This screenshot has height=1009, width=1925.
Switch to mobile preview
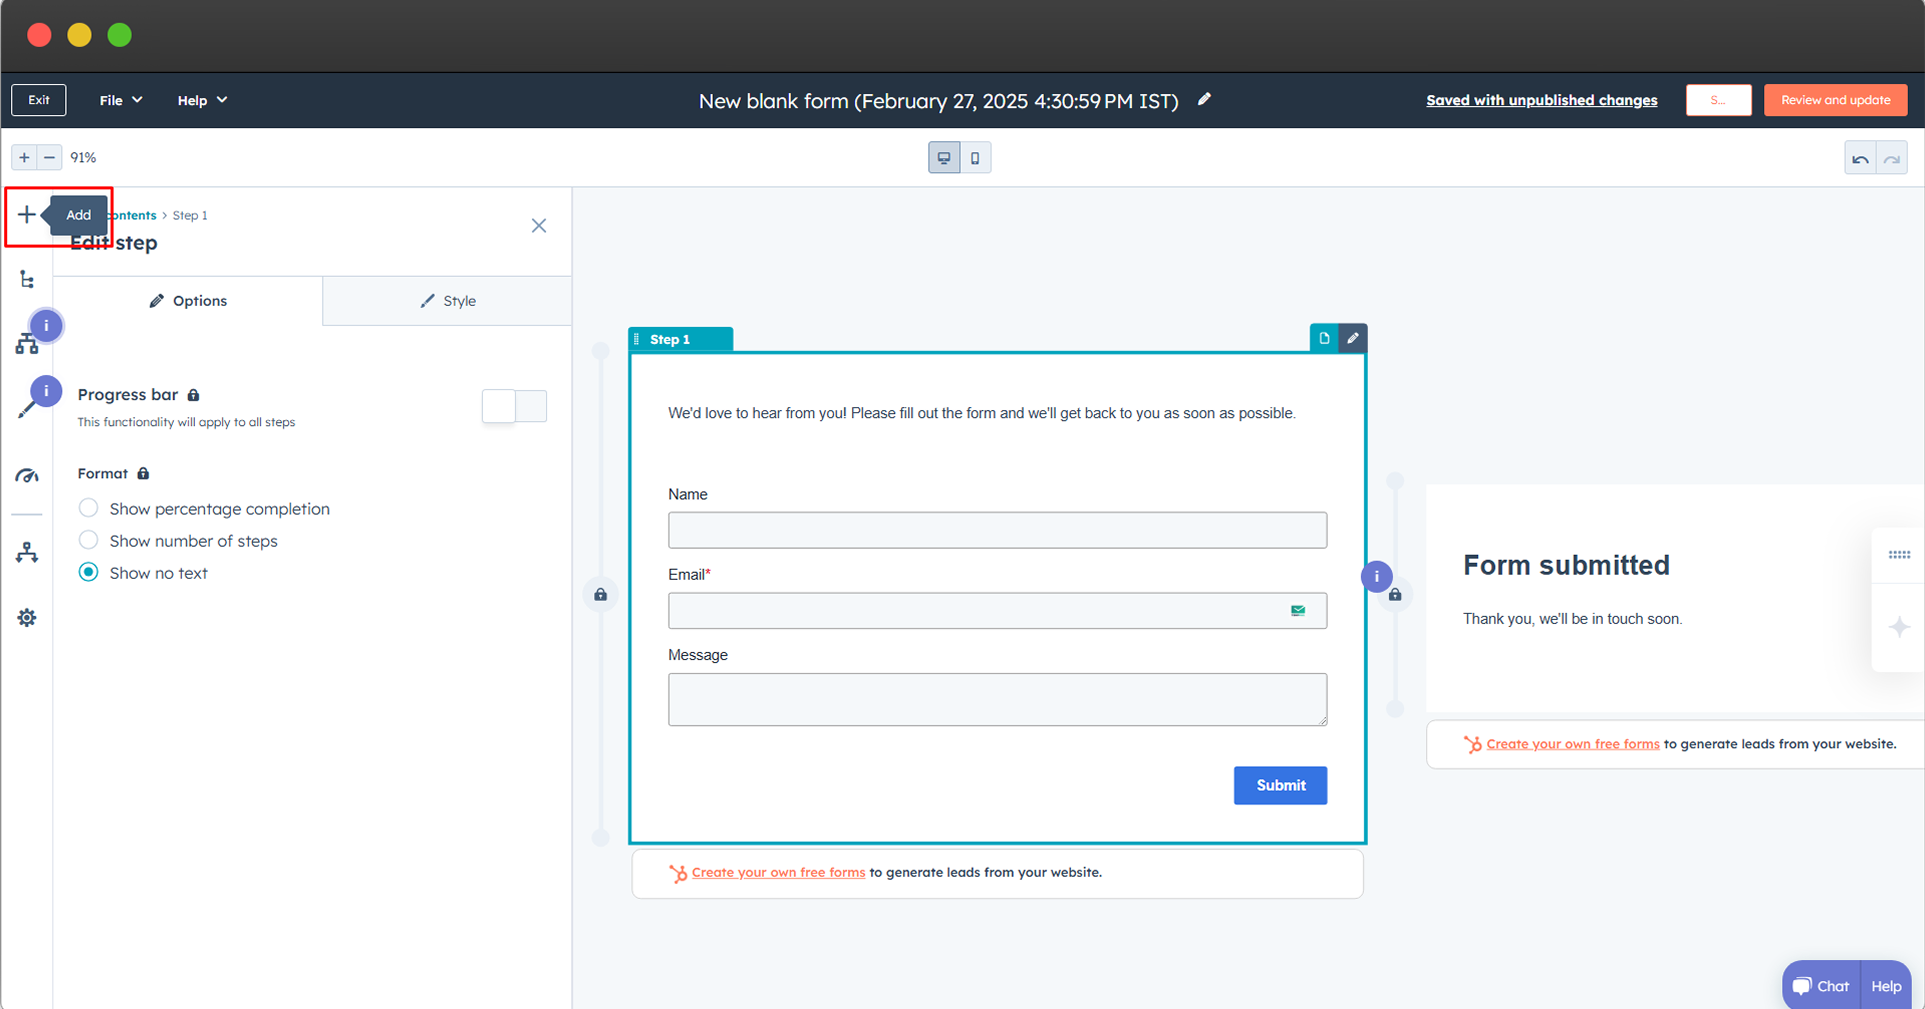(x=975, y=158)
